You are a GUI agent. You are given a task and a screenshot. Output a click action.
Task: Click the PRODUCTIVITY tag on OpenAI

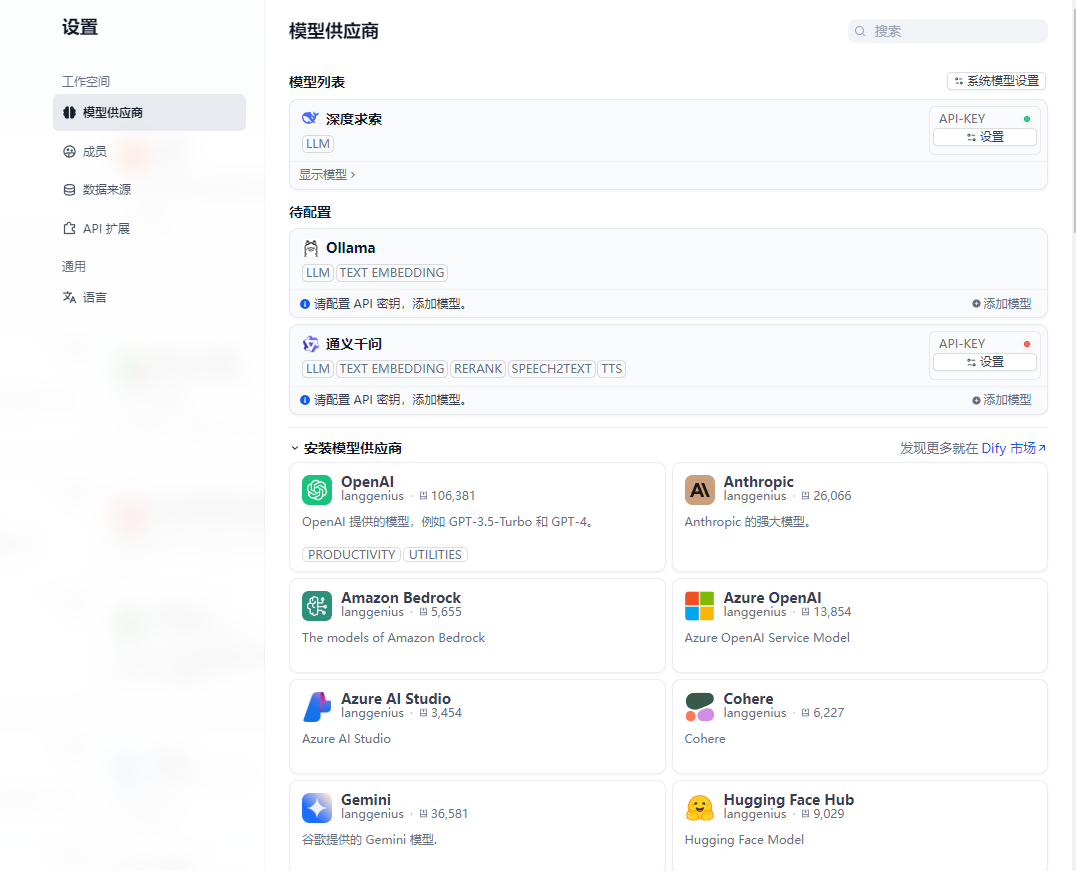(351, 555)
